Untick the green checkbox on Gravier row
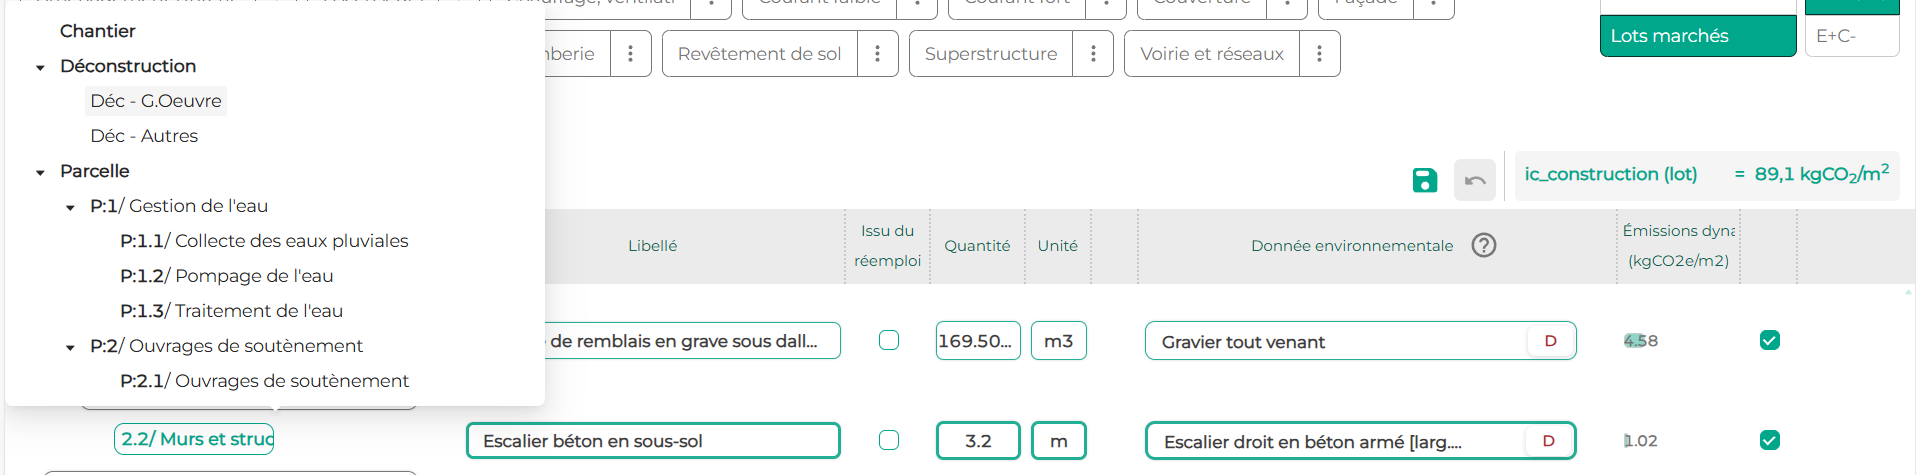This screenshot has width=1916, height=475. 1769,340
